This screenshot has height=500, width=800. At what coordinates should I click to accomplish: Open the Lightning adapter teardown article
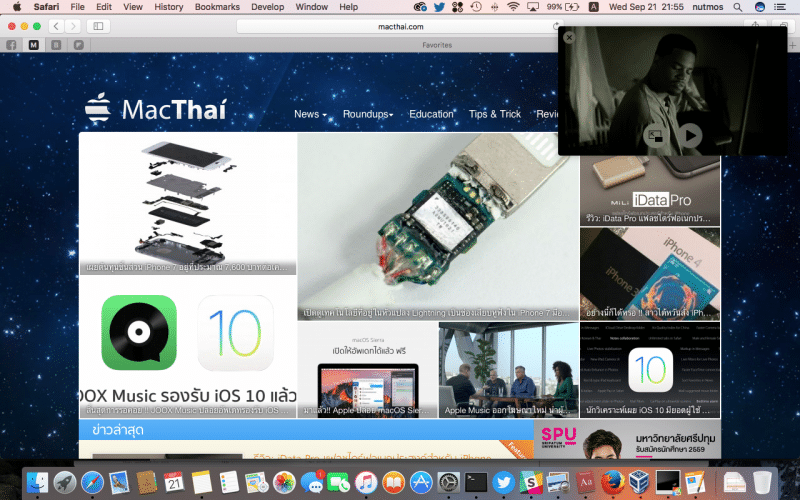(x=438, y=227)
